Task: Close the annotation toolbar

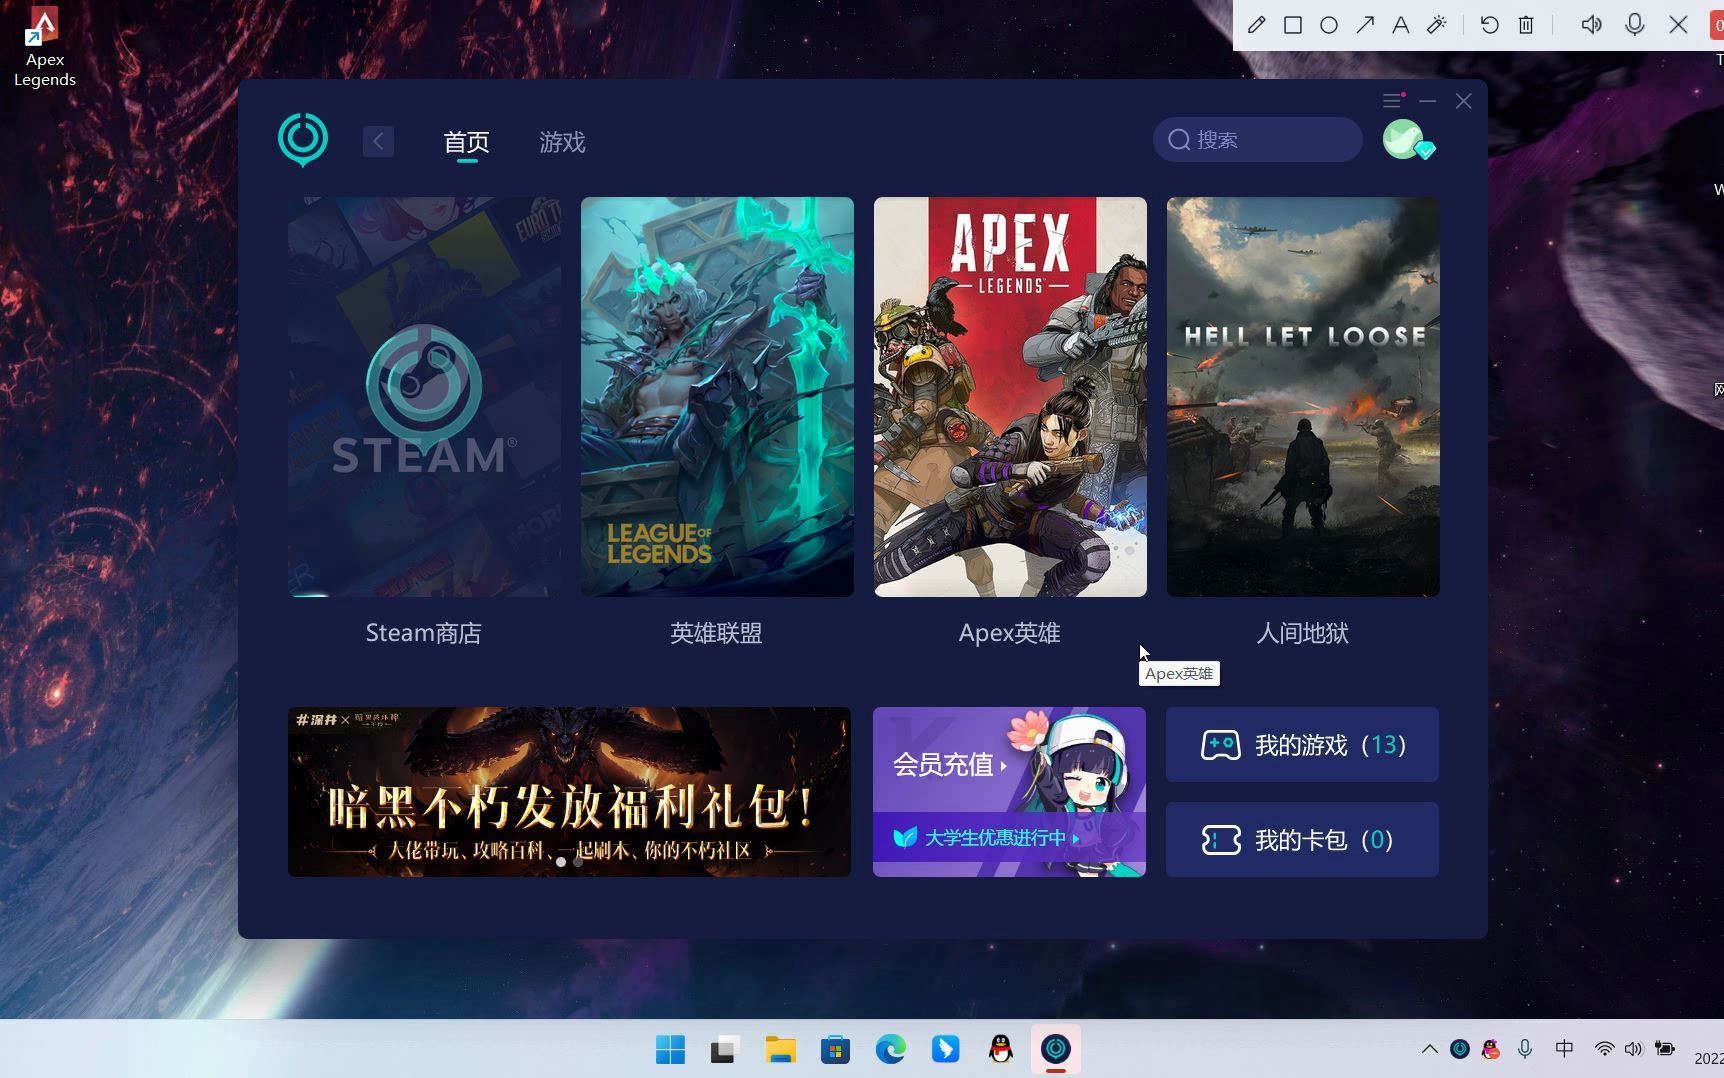Action: pyautogui.click(x=1679, y=25)
